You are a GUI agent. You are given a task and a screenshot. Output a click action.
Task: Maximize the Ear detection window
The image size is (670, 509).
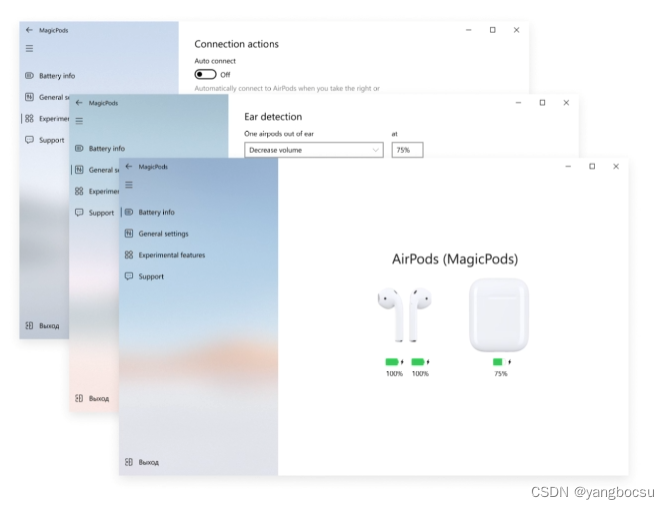pyautogui.click(x=542, y=103)
